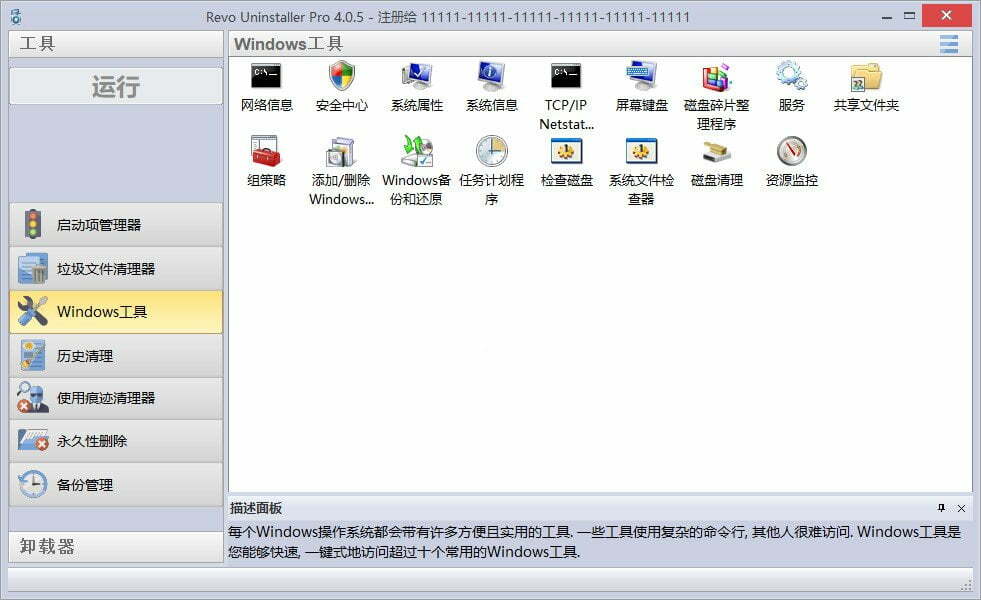The height and width of the screenshot is (600, 981).
Task: Click the 运行 (Run) button
Action: tap(115, 87)
